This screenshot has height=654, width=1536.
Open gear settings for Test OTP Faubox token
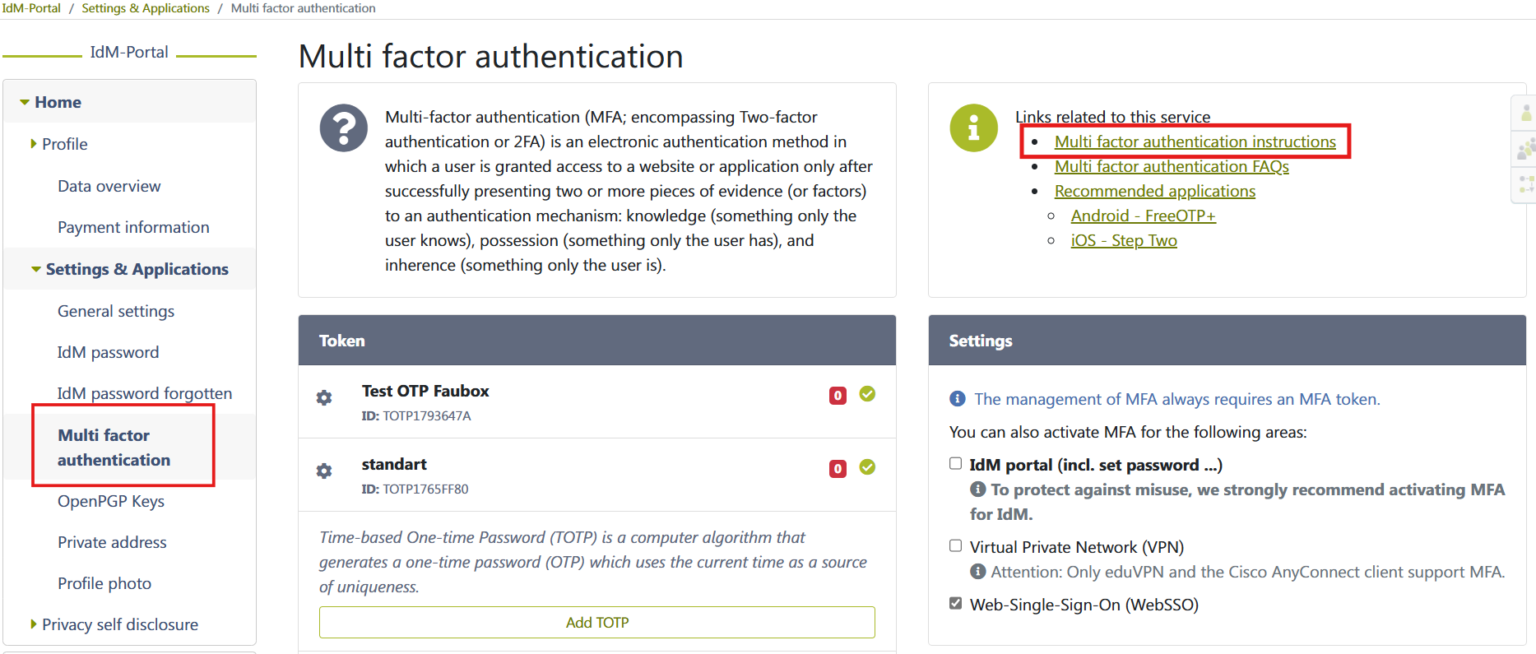point(324,398)
